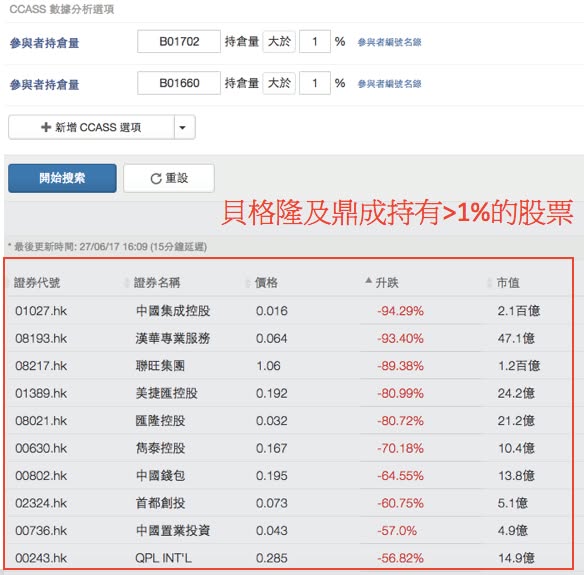Click the -89.38% change value
584x575 pixels.
(x=400, y=366)
